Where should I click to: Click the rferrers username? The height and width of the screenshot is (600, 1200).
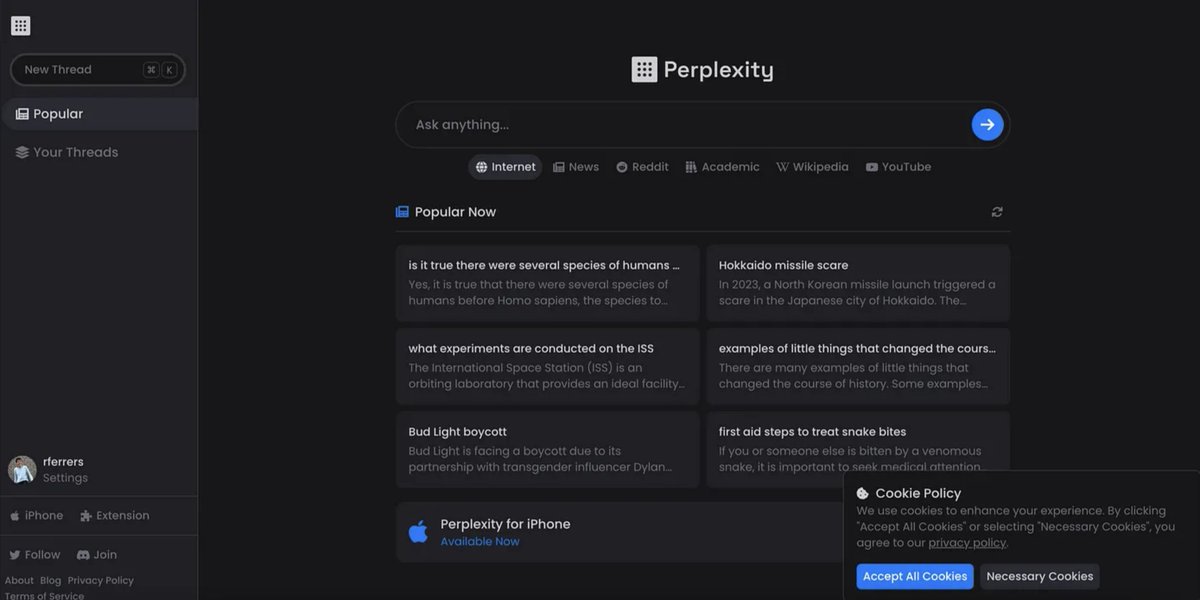63,462
